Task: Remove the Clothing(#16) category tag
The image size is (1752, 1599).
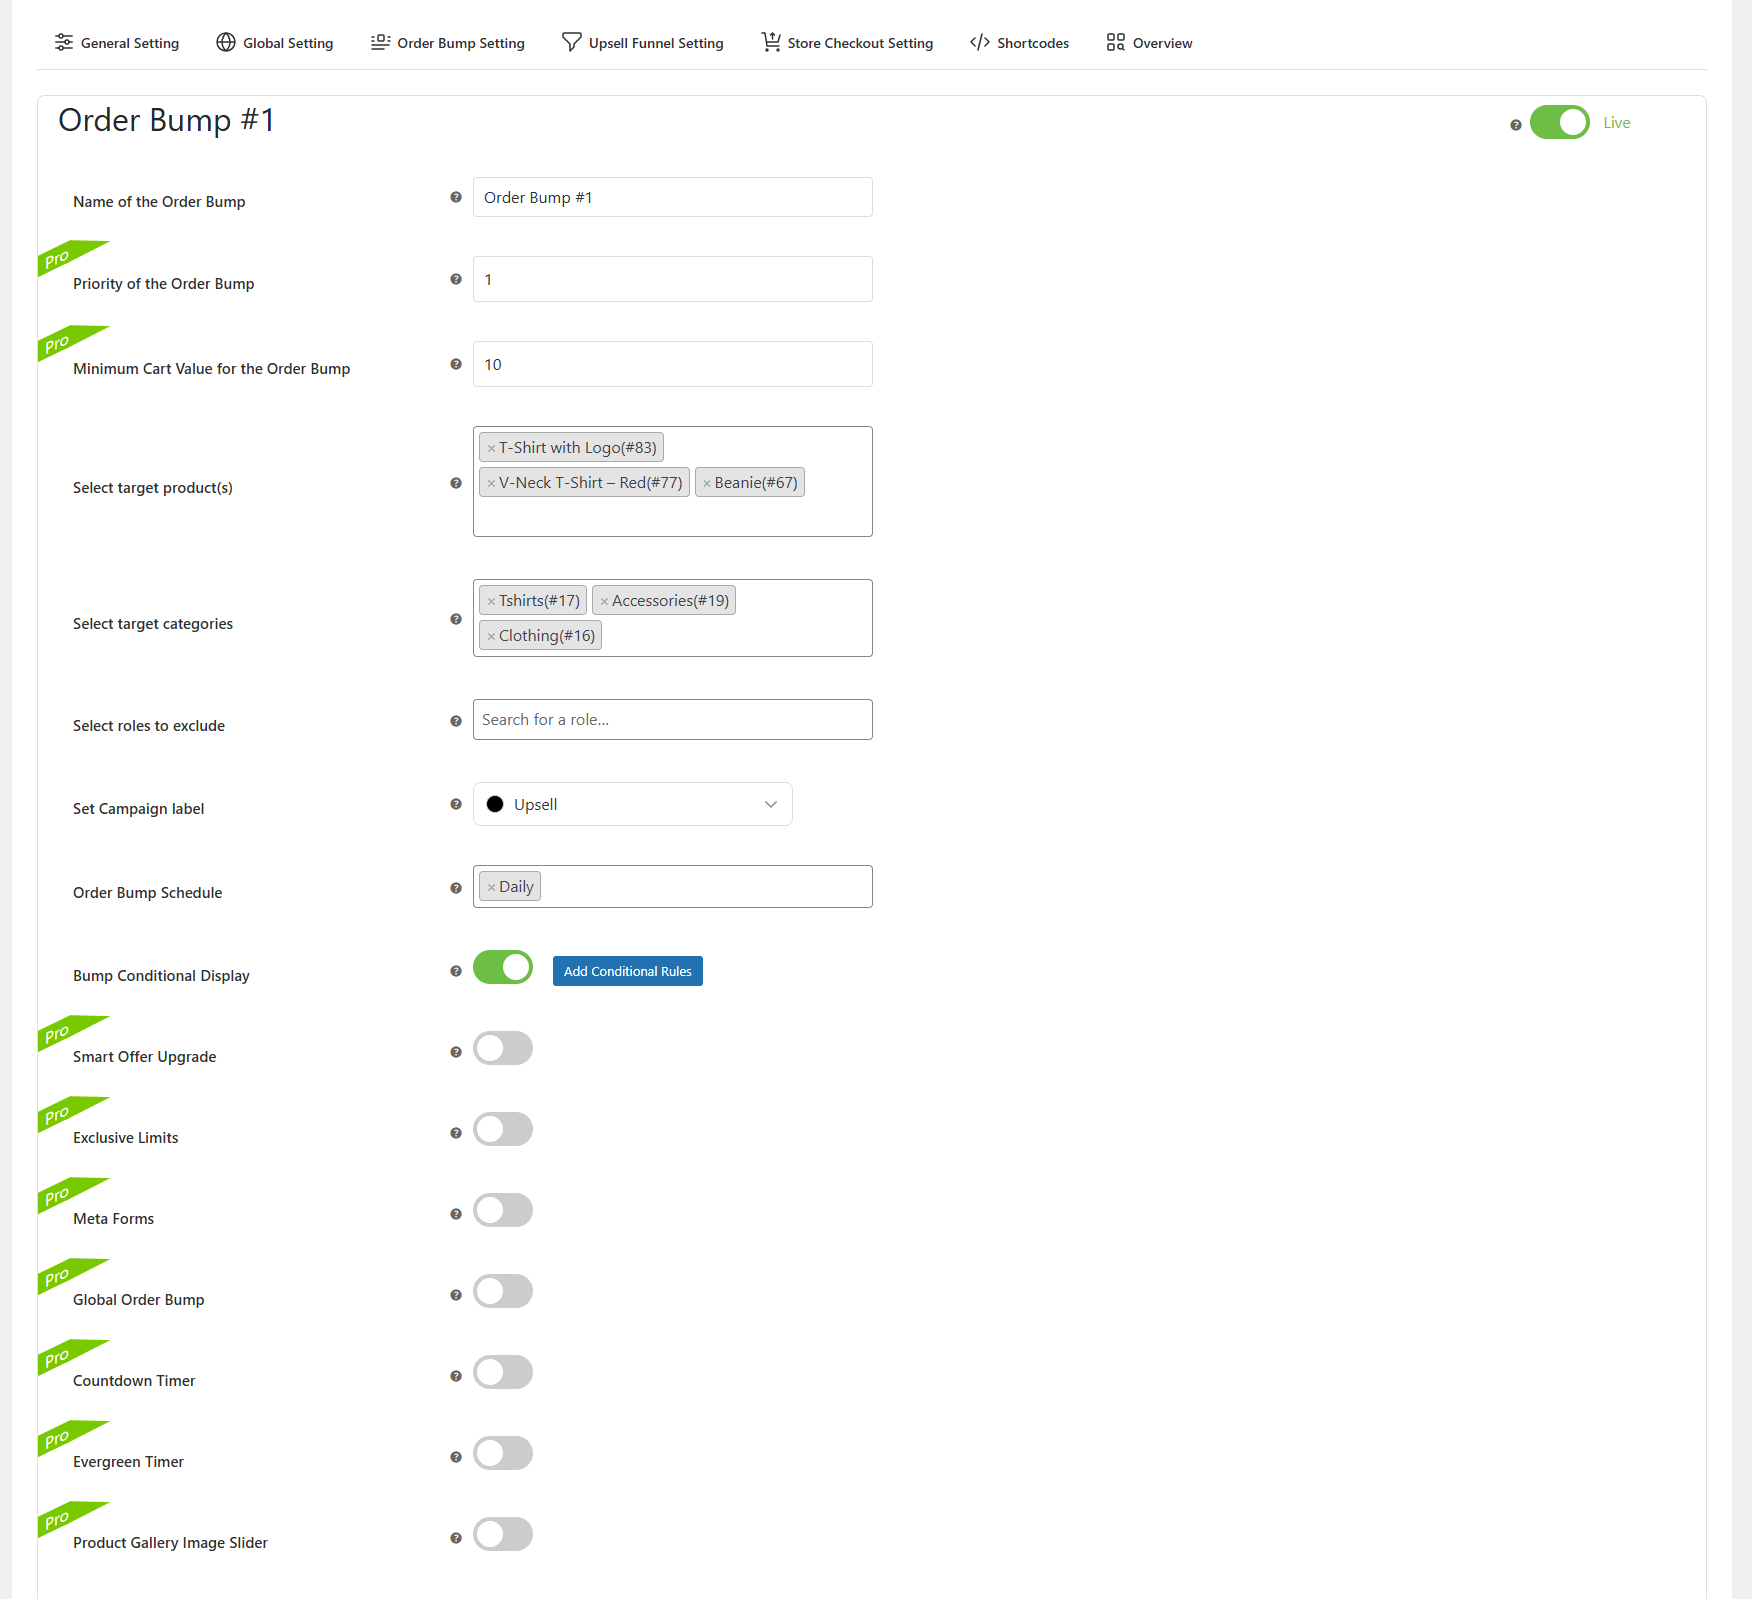Action: point(490,635)
